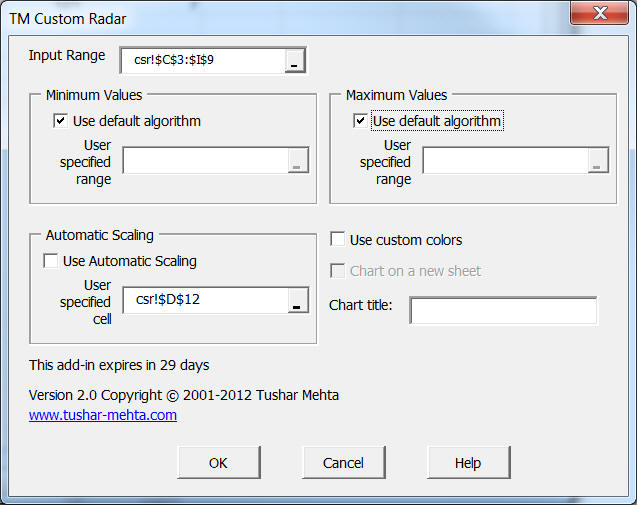Open the www.tushar-mehta.com link

[x=103, y=415]
